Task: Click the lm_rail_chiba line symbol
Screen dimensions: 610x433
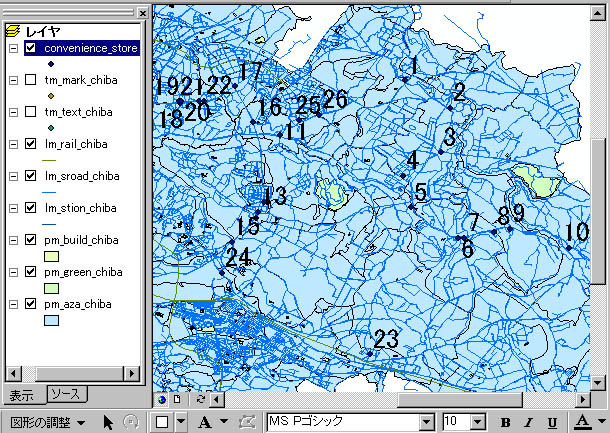Action: [49, 160]
